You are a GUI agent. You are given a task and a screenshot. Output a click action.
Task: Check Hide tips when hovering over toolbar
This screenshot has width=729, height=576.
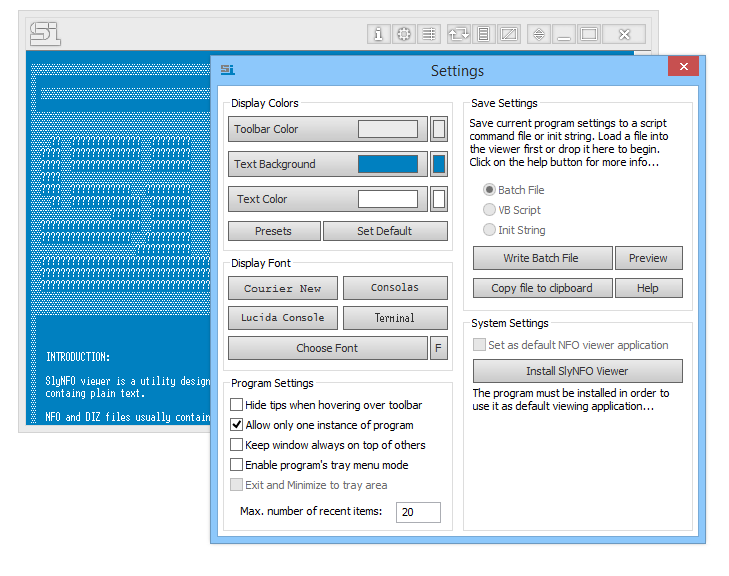(x=237, y=404)
